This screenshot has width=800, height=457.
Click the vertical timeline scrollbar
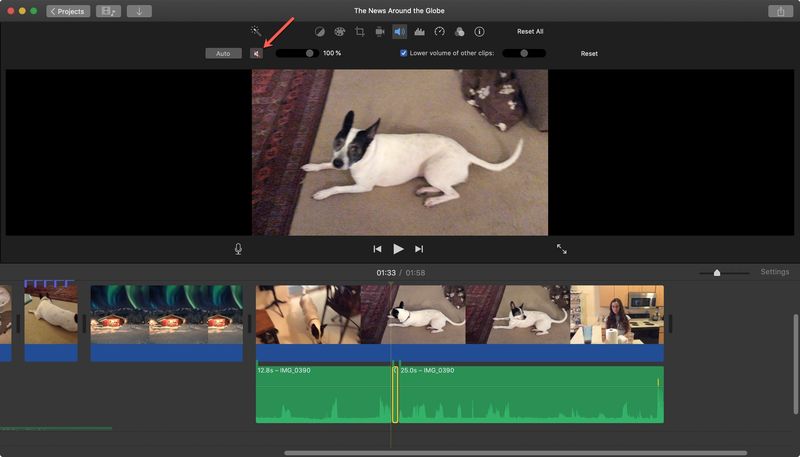[795, 364]
